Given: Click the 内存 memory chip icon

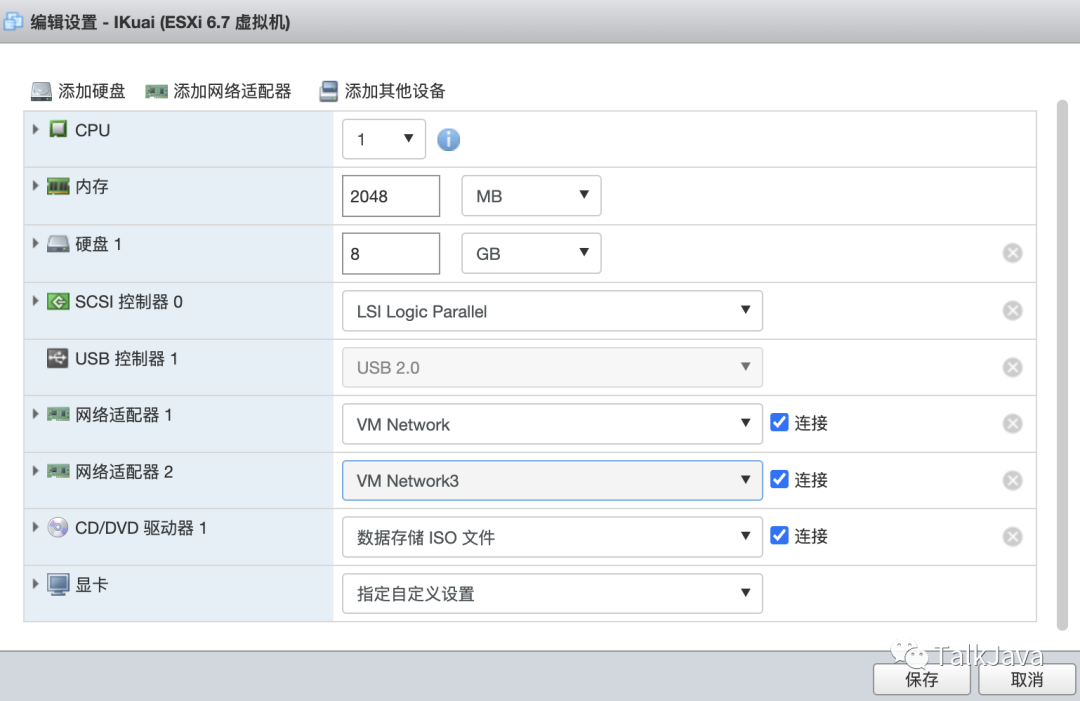Looking at the screenshot, I should 58,186.
